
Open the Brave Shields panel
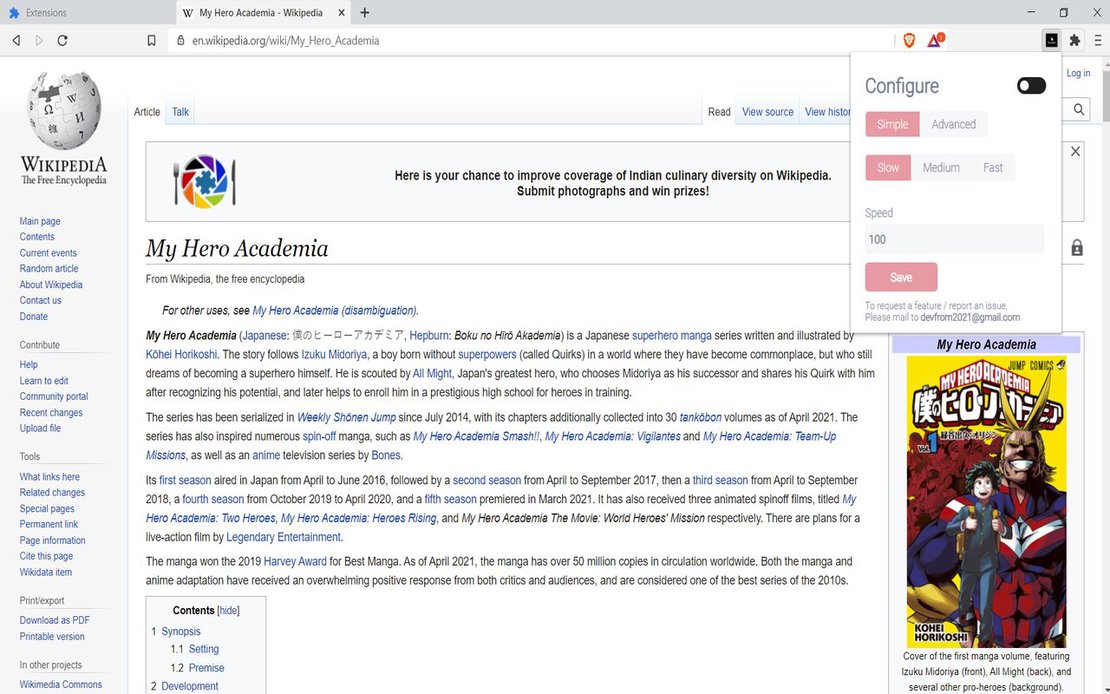[x=909, y=40]
